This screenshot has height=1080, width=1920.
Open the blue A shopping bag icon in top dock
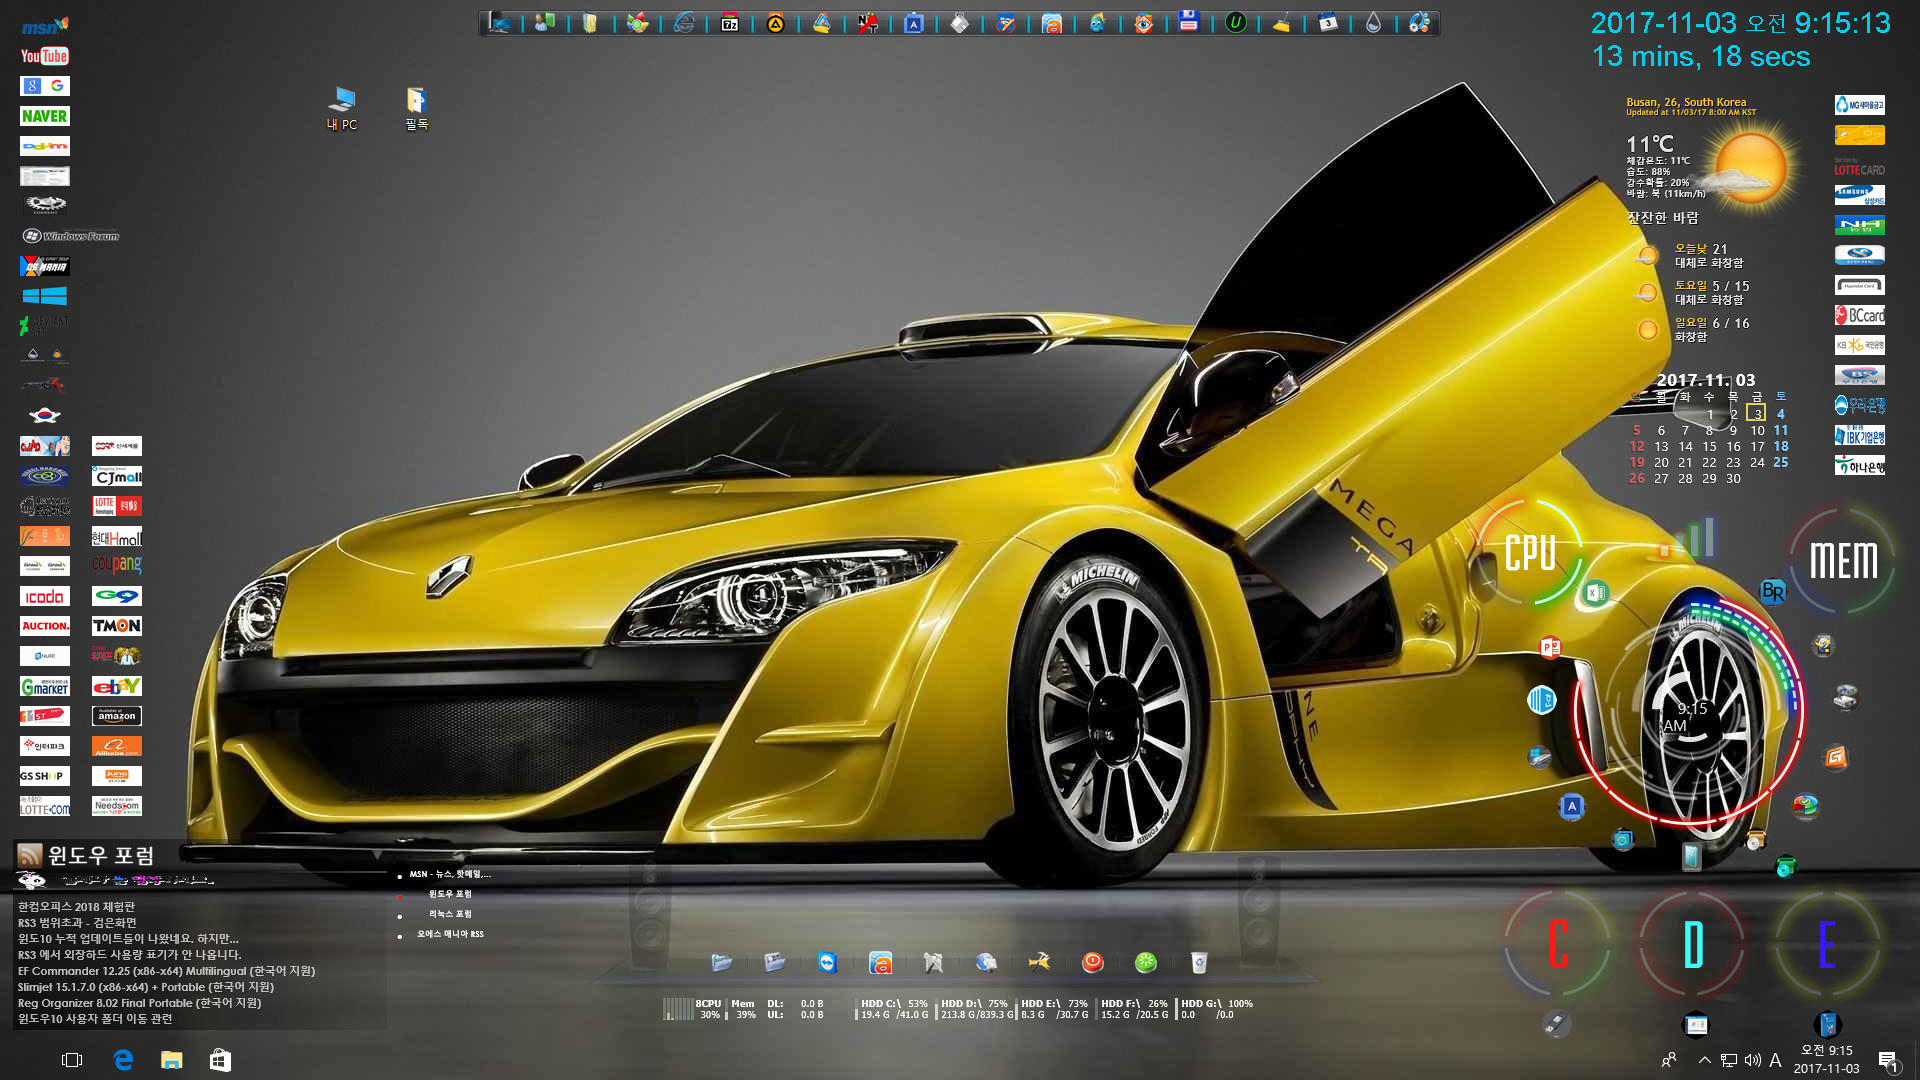(x=913, y=23)
